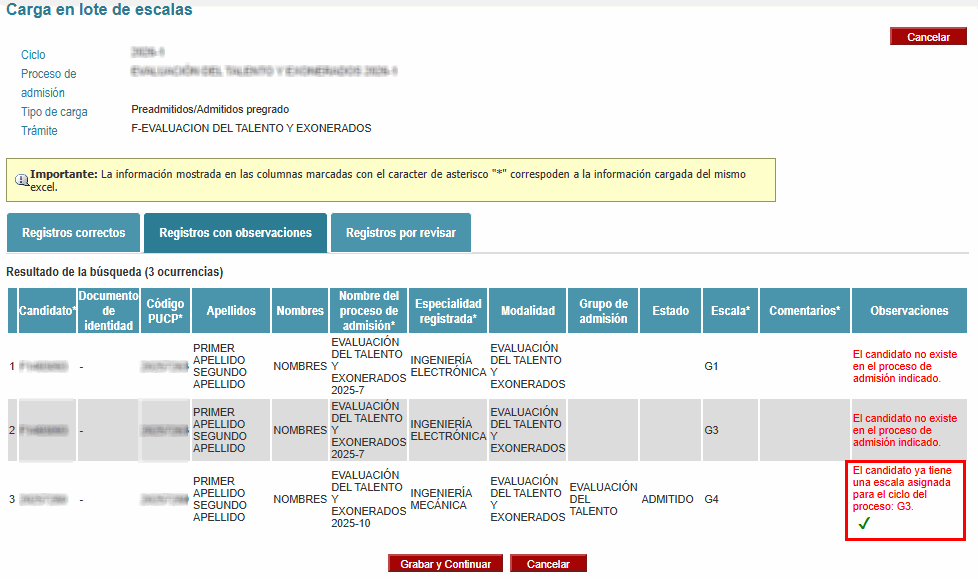Click the Candidato* column header
This screenshot has width=978, height=579.
tap(47, 311)
